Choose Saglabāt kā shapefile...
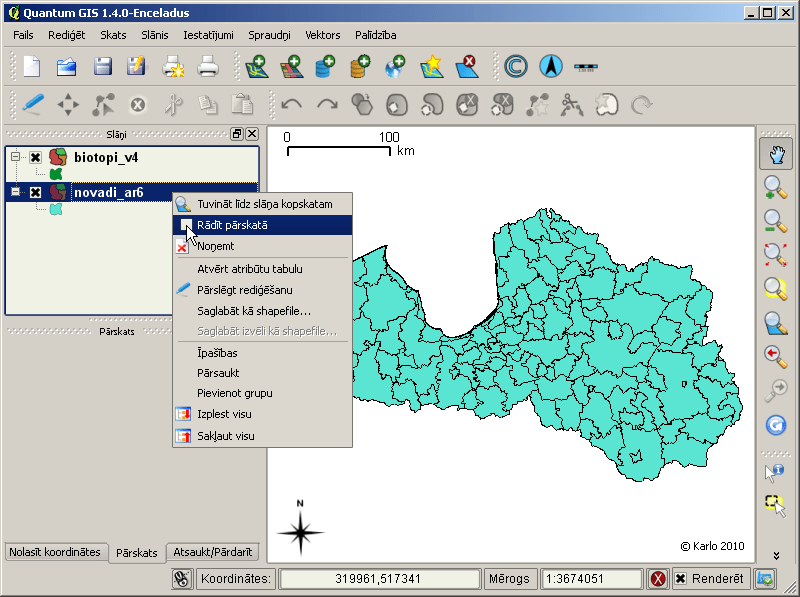The image size is (800, 597). [263, 311]
